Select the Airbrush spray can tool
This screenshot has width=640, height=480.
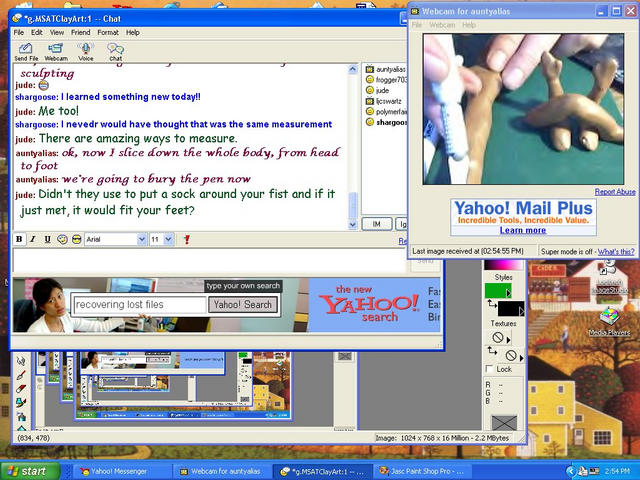21,417
